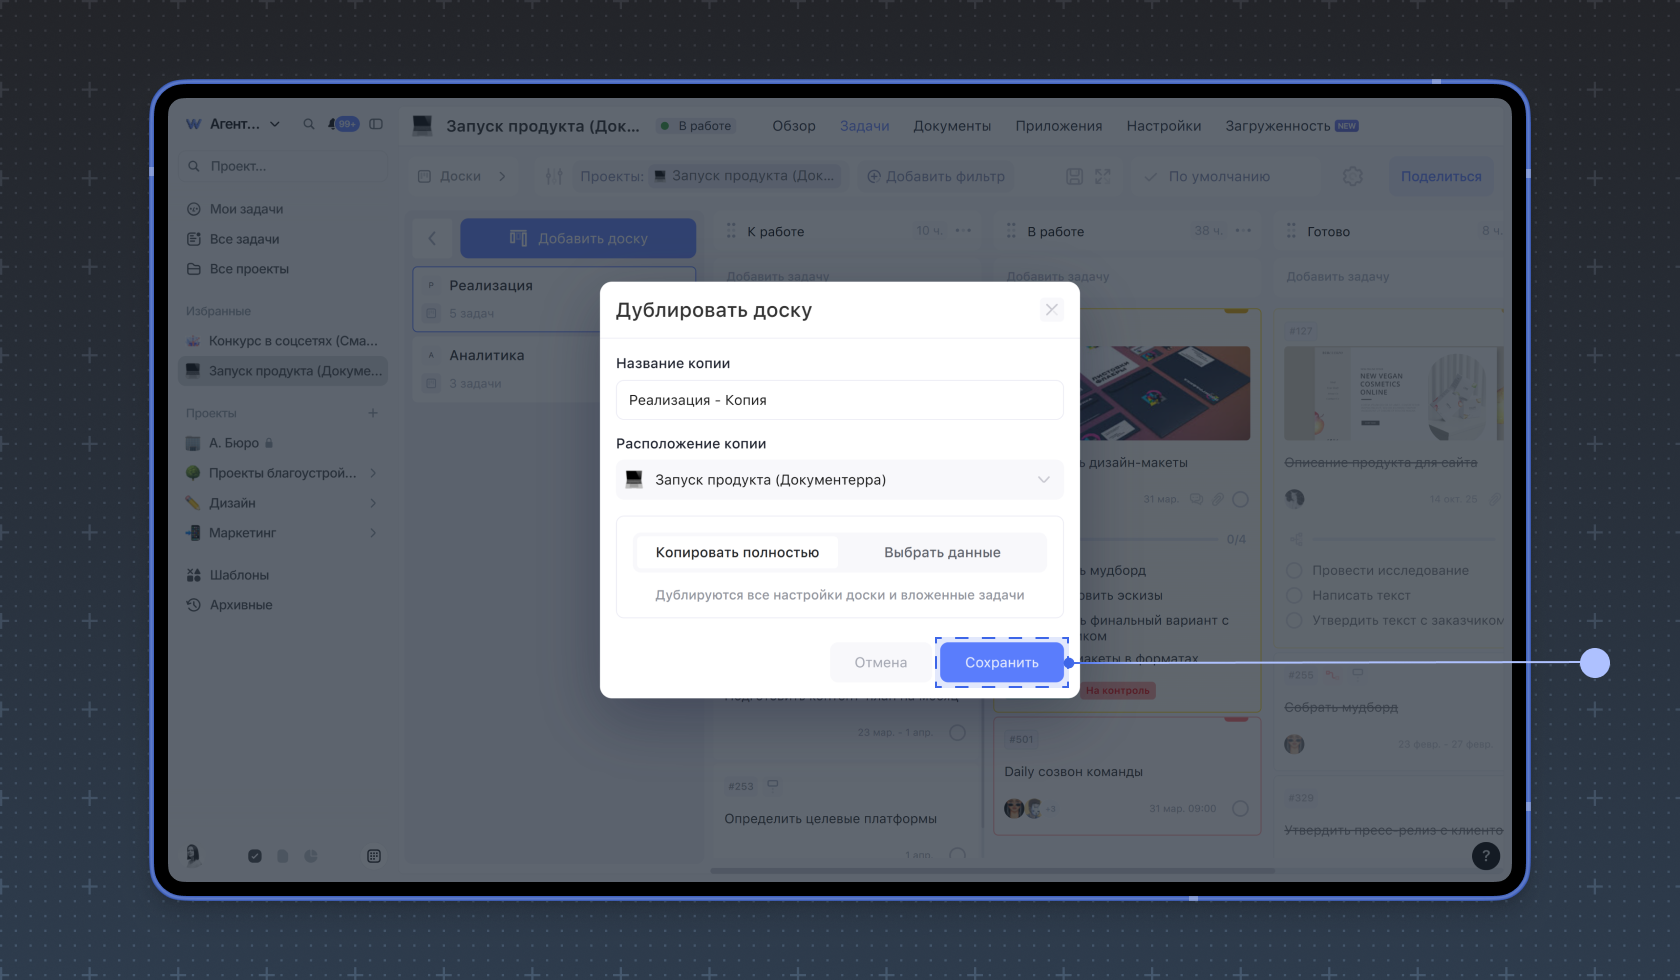Add new project with plus icon

372,413
